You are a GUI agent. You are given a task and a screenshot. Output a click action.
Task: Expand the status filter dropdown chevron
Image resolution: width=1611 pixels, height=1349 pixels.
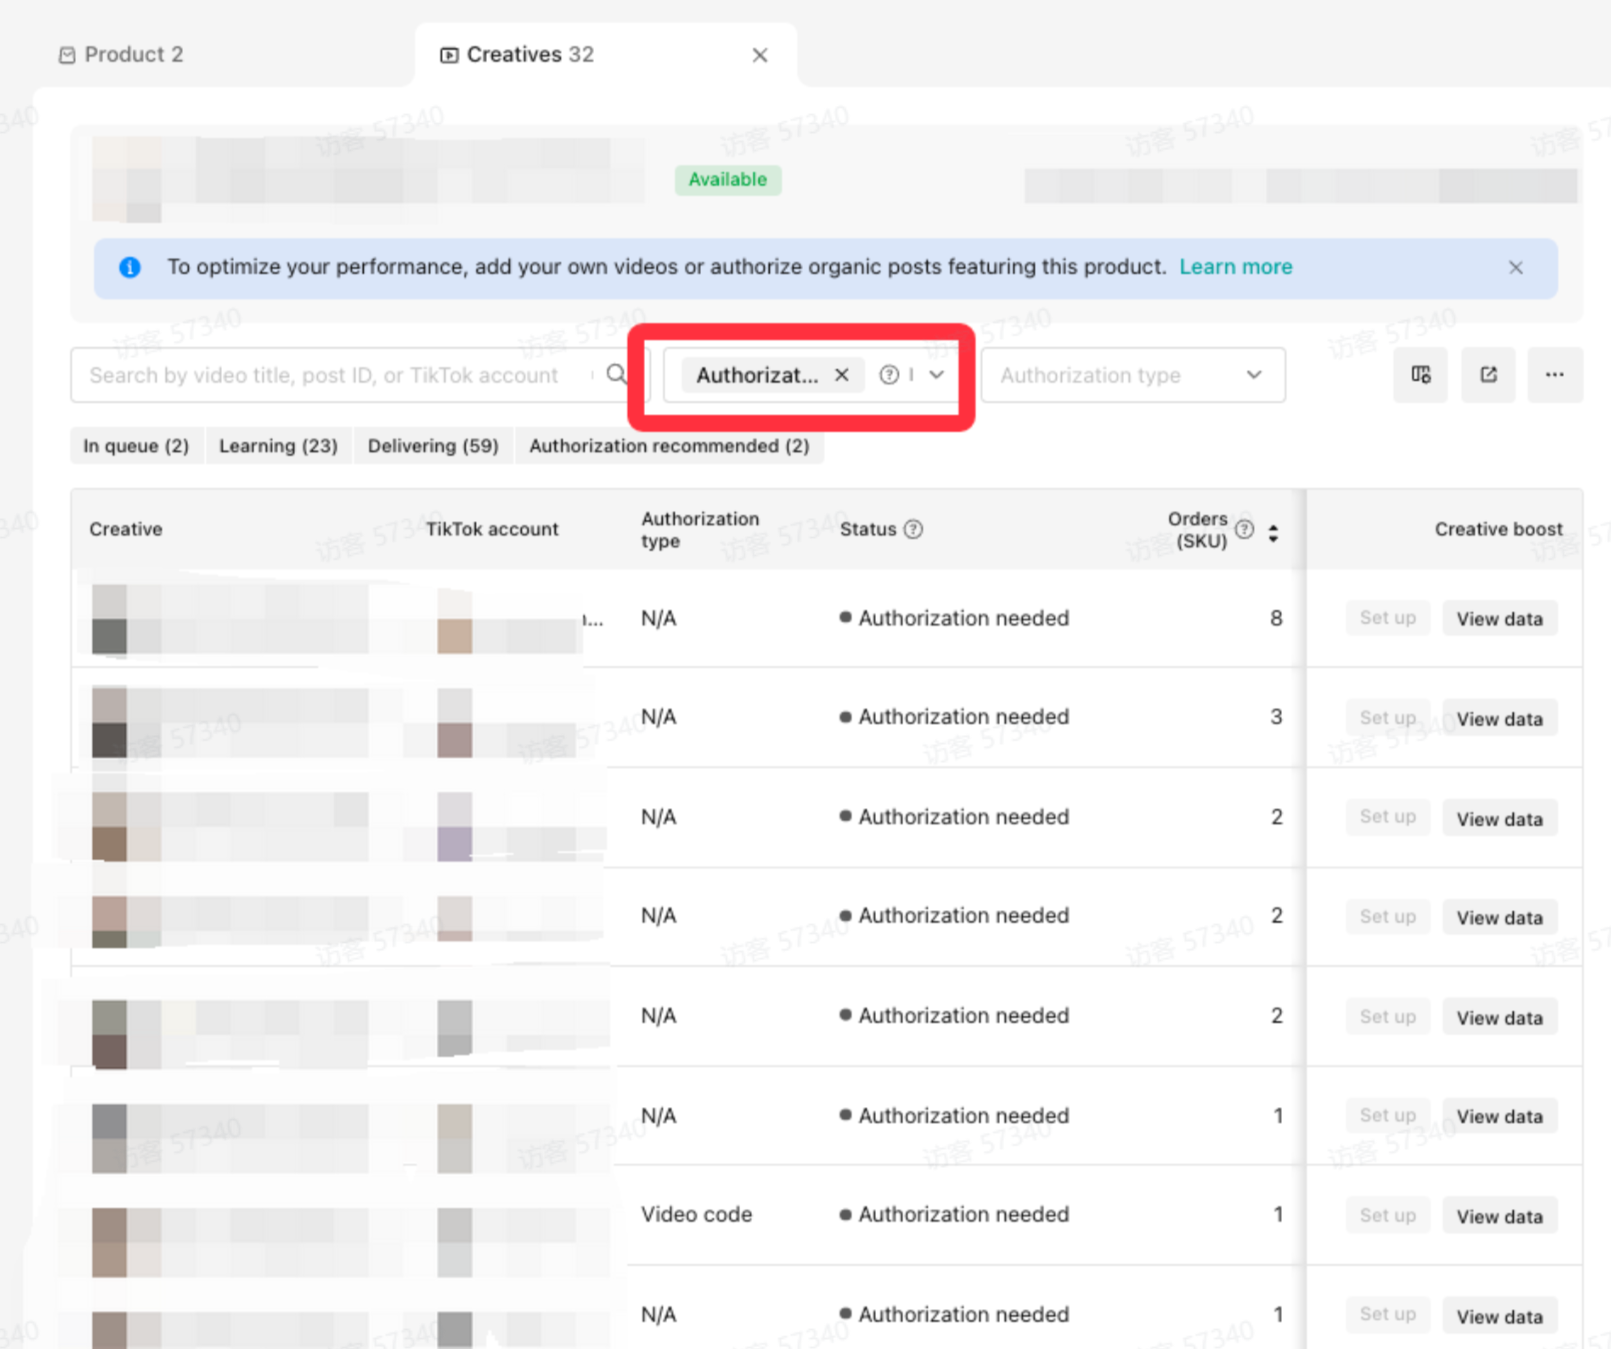pos(936,375)
